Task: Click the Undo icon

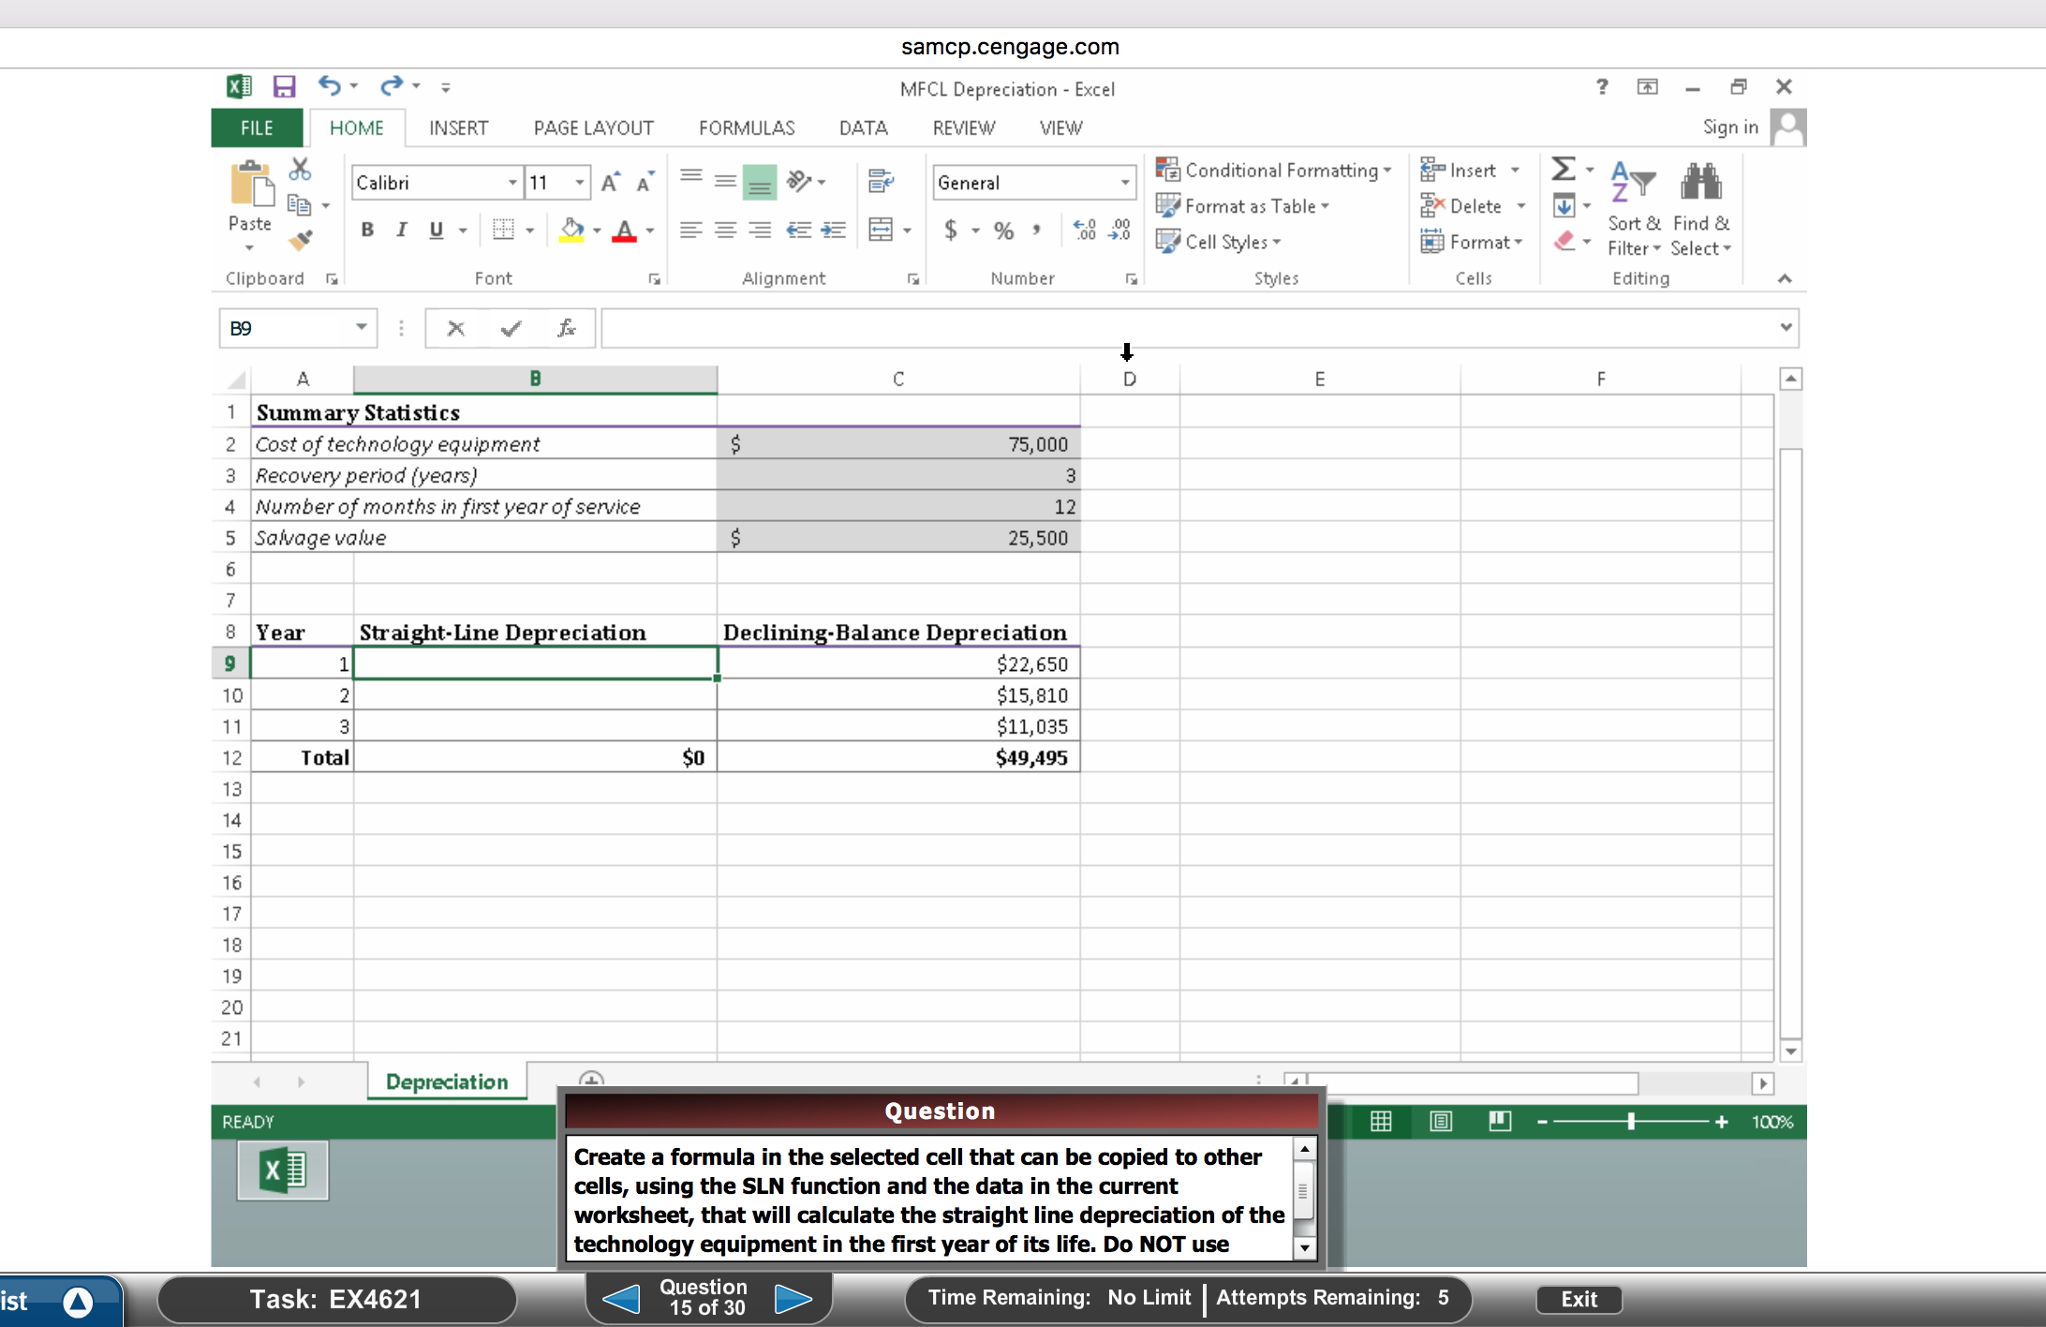Action: [329, 86]
